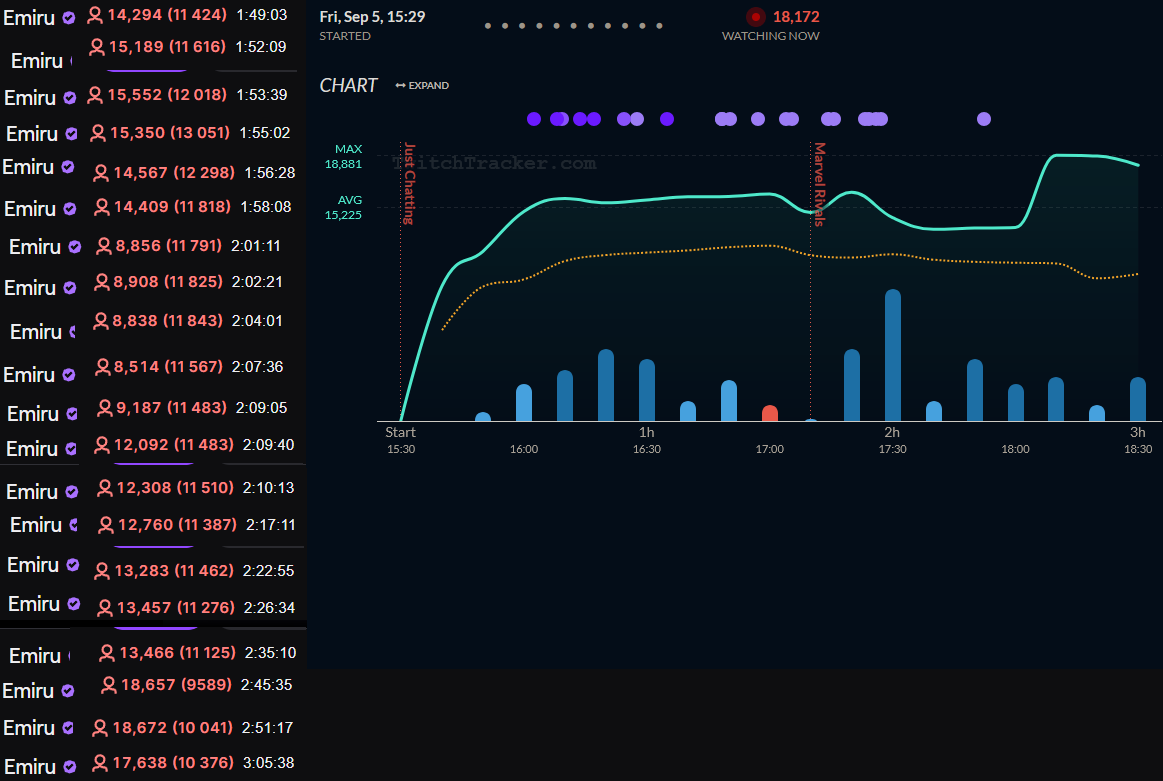Click viewer person icon before 13,457

coord(105,608)
